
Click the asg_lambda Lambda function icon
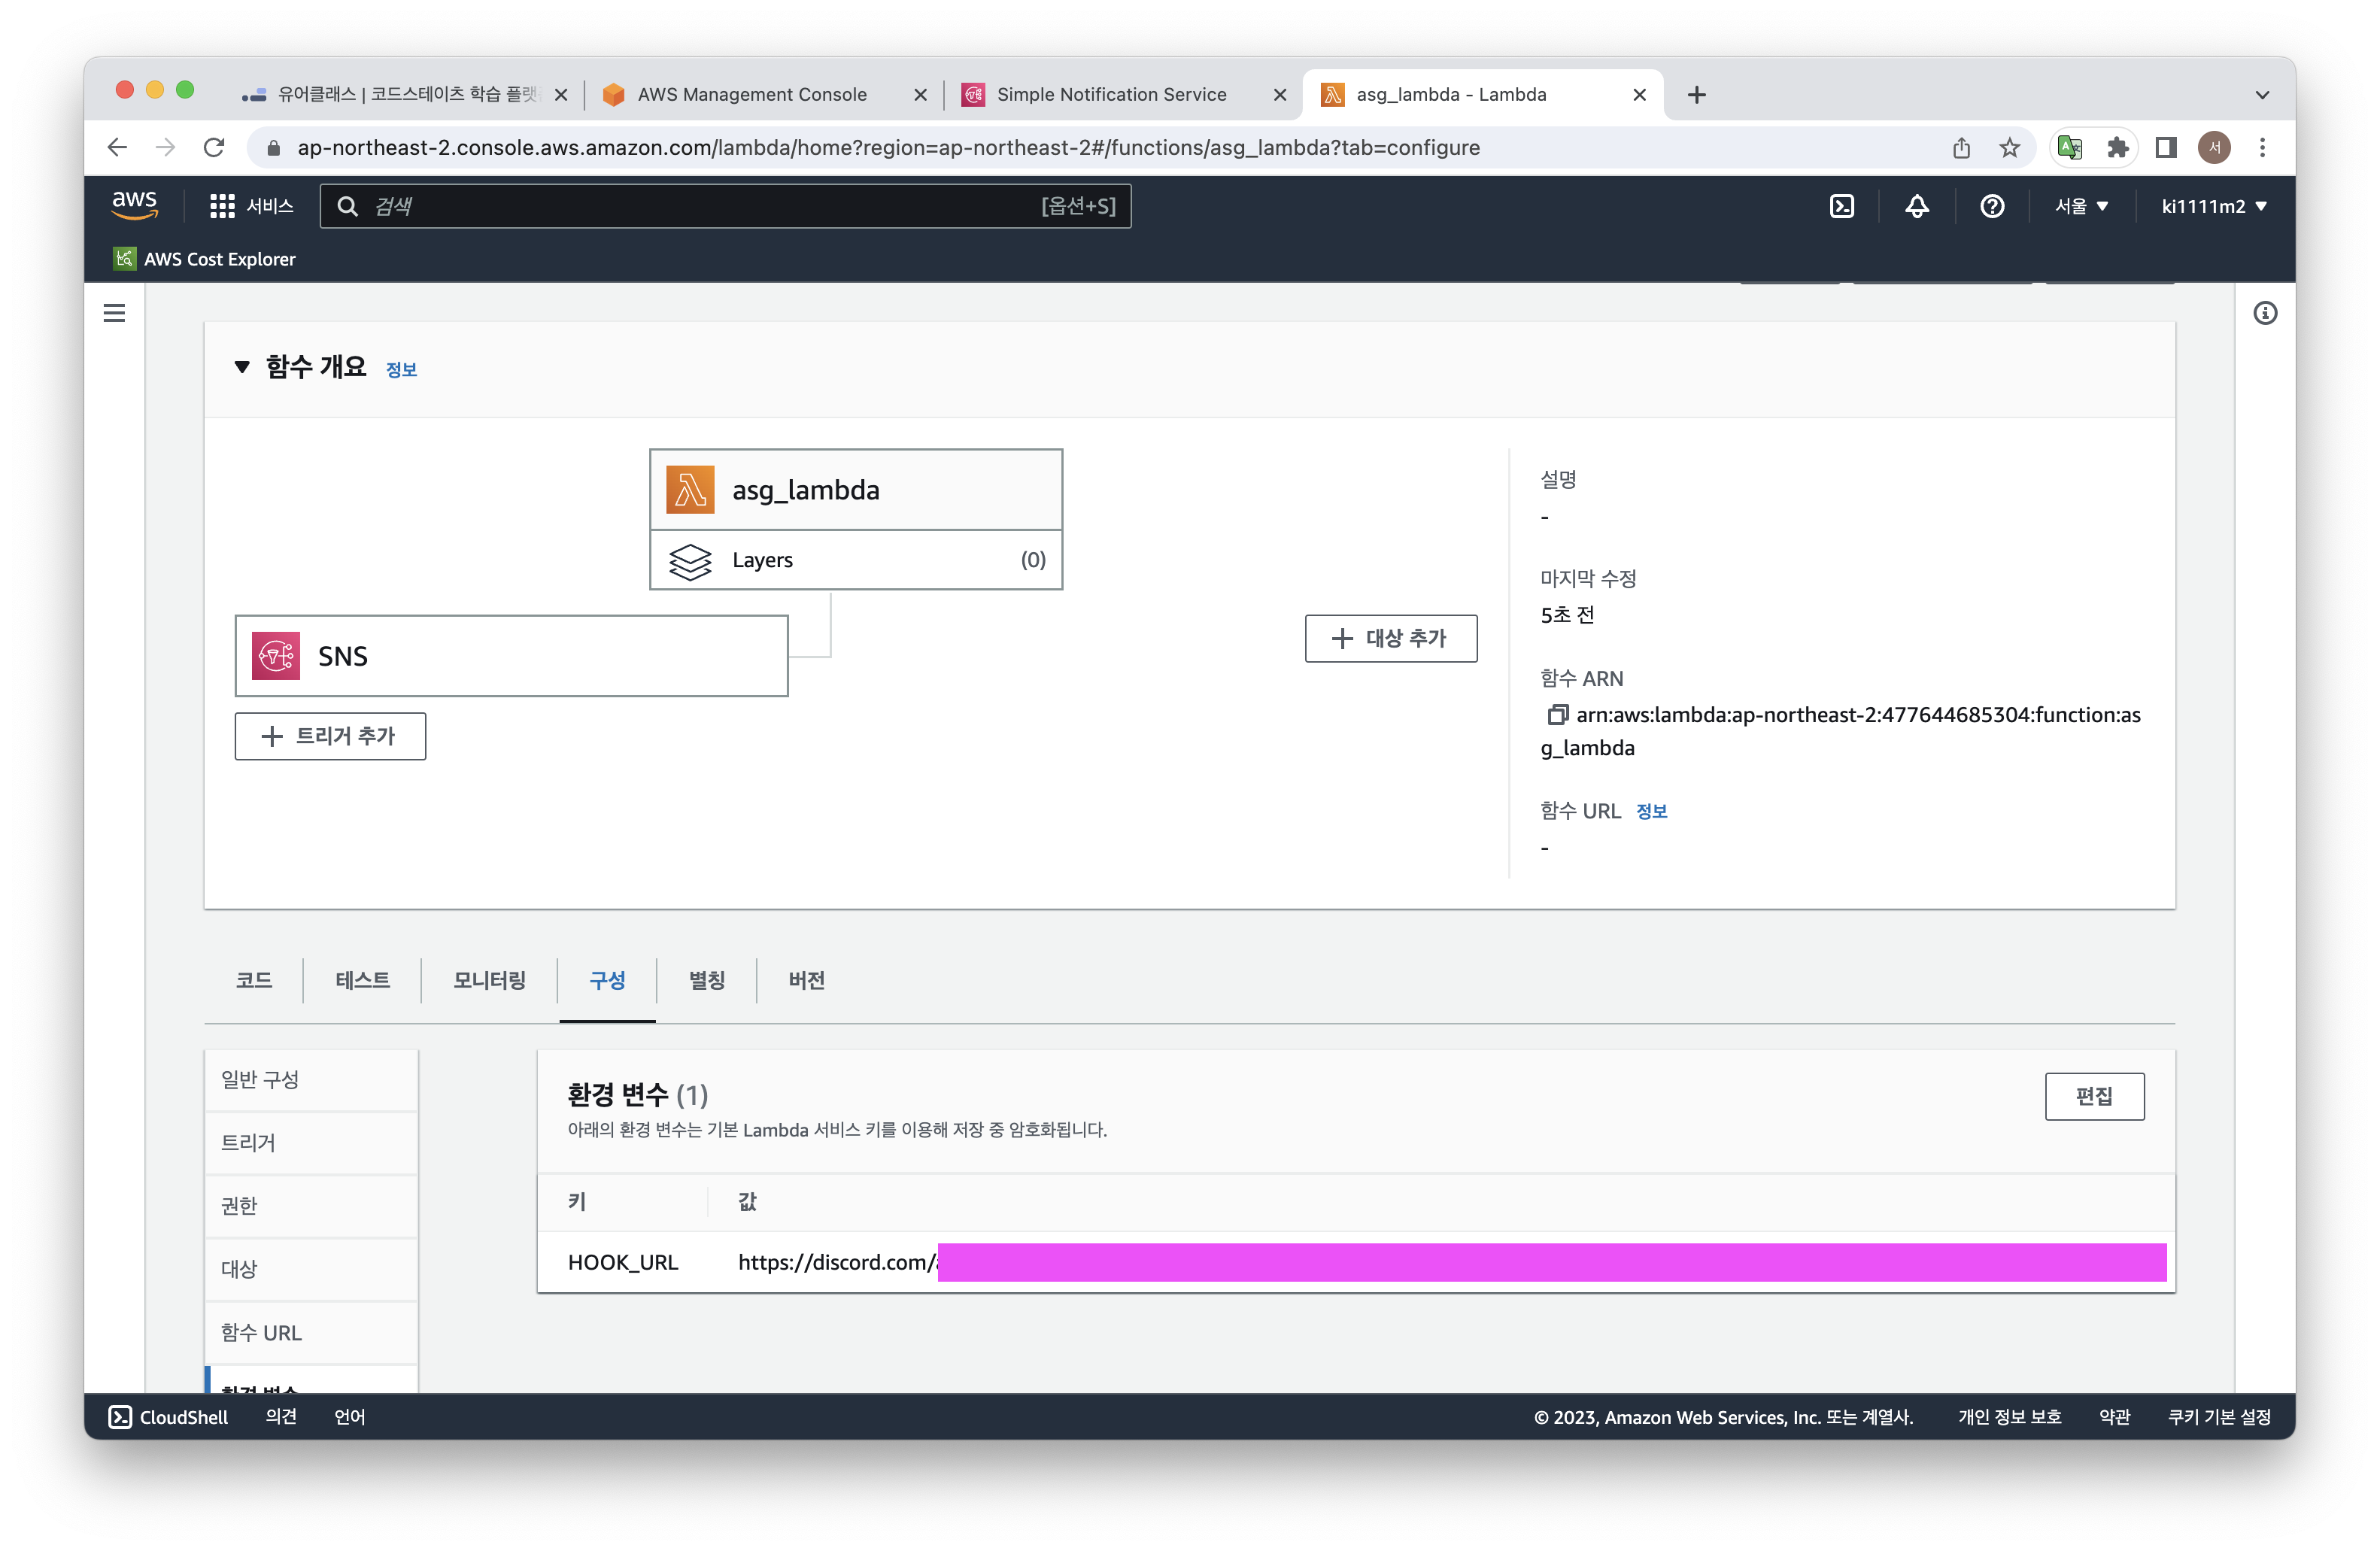click(x=690, y=489)
